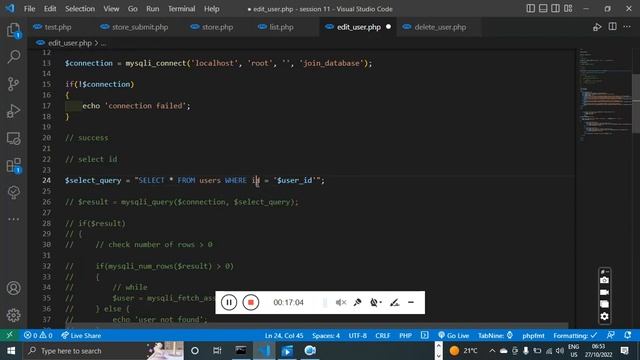Split the editor right
The height and width of the screenshot is (360, 640).
pos(613,27)
